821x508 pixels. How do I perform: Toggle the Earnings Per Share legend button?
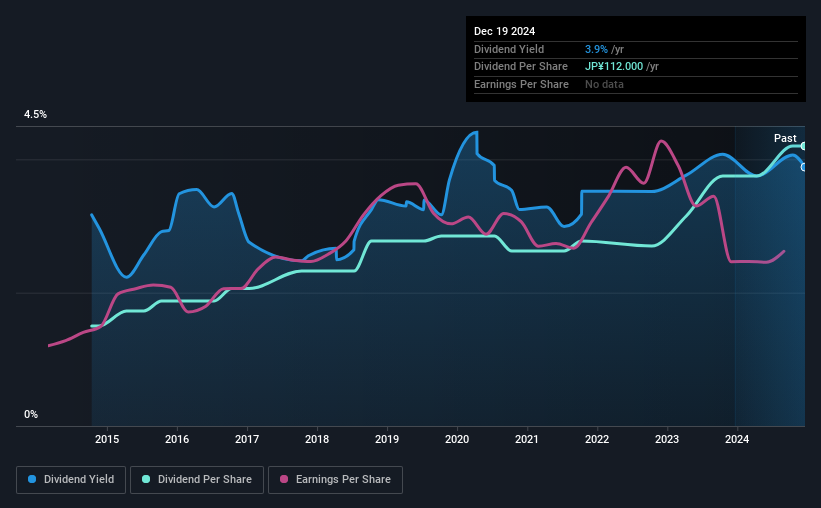[335, 480]
